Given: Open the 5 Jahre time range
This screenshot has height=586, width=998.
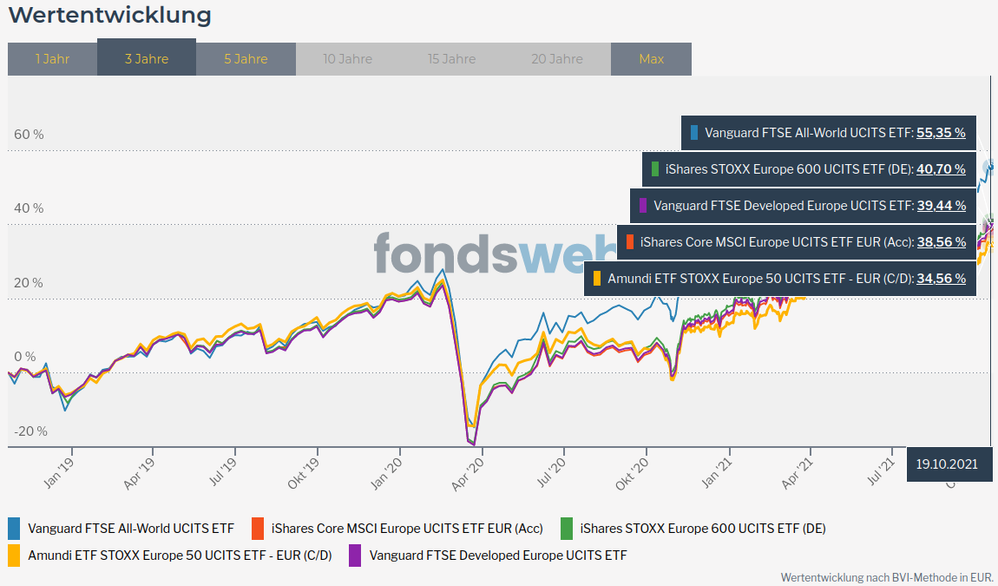Looking at the screenshot, I should pyautogui.click(x=245, y=59).
